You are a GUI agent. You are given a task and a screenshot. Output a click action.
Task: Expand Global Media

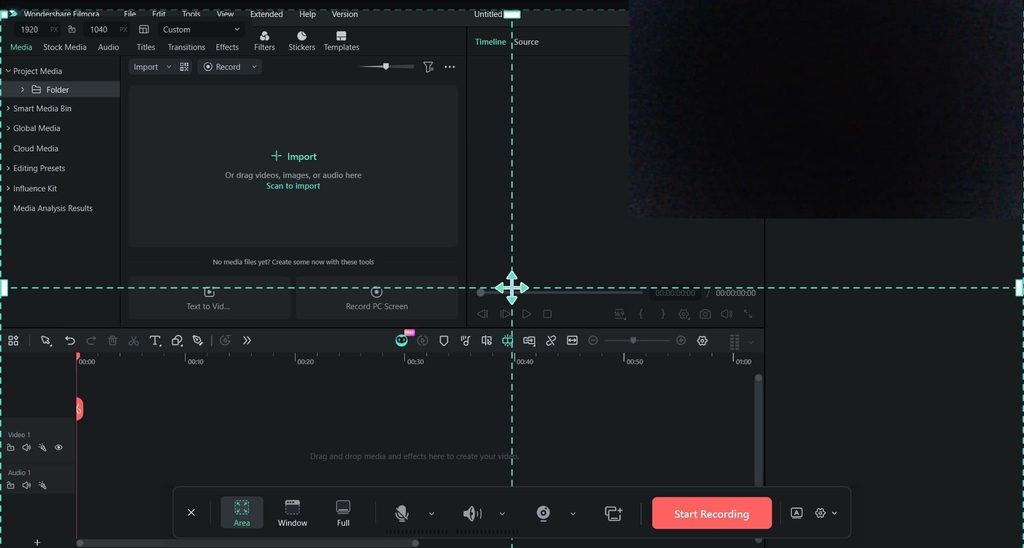click(x=8, y=128)
